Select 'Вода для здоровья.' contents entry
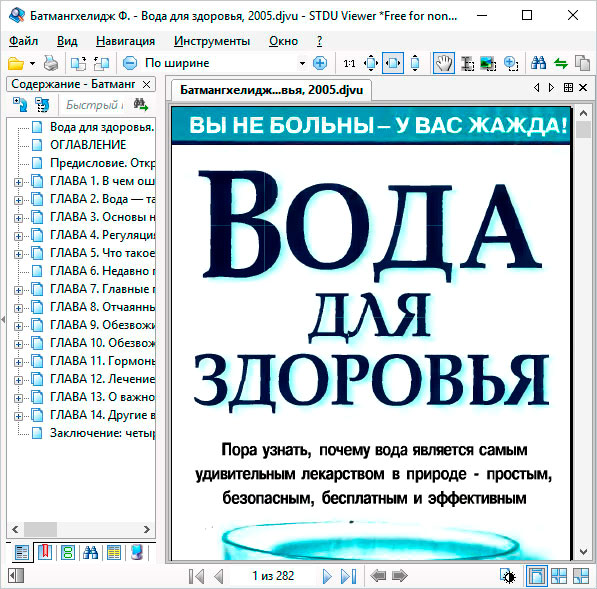Screen dimensions: 597x589 tap(102, 127)
